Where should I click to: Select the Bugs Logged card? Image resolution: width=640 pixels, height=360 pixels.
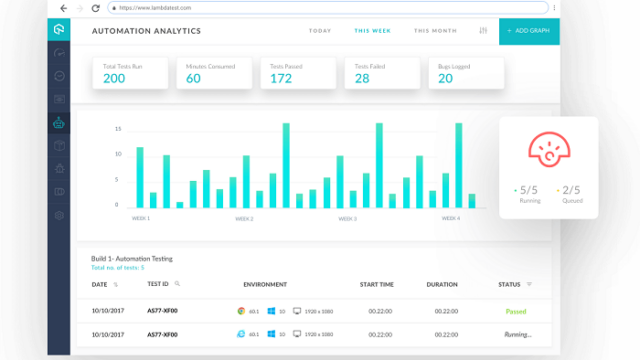[x=467, y=73]
